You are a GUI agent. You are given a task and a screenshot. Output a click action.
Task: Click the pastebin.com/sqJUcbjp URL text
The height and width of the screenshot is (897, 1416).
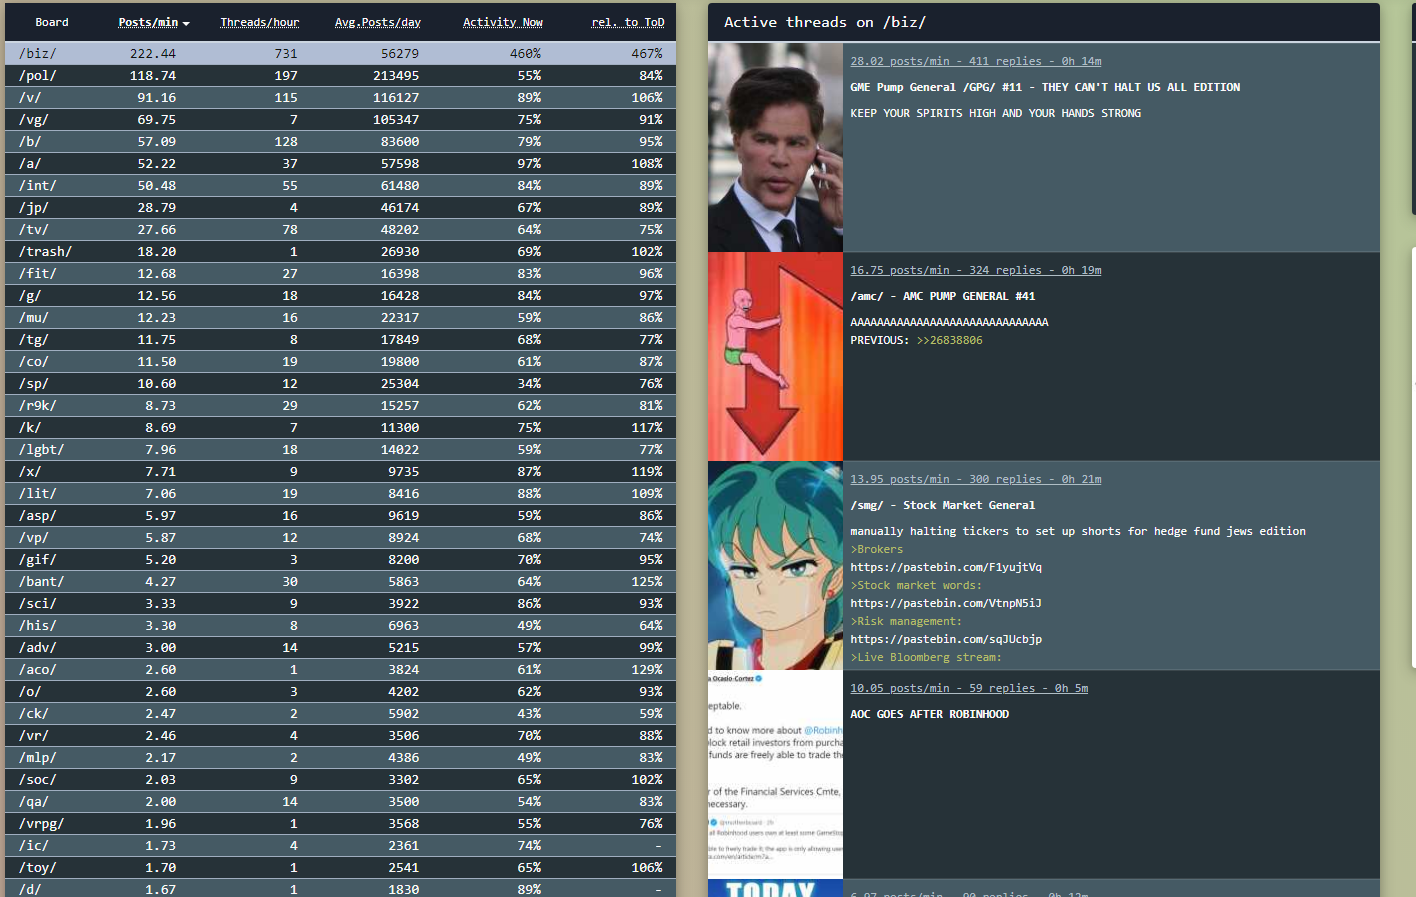[x=946, y=639]
